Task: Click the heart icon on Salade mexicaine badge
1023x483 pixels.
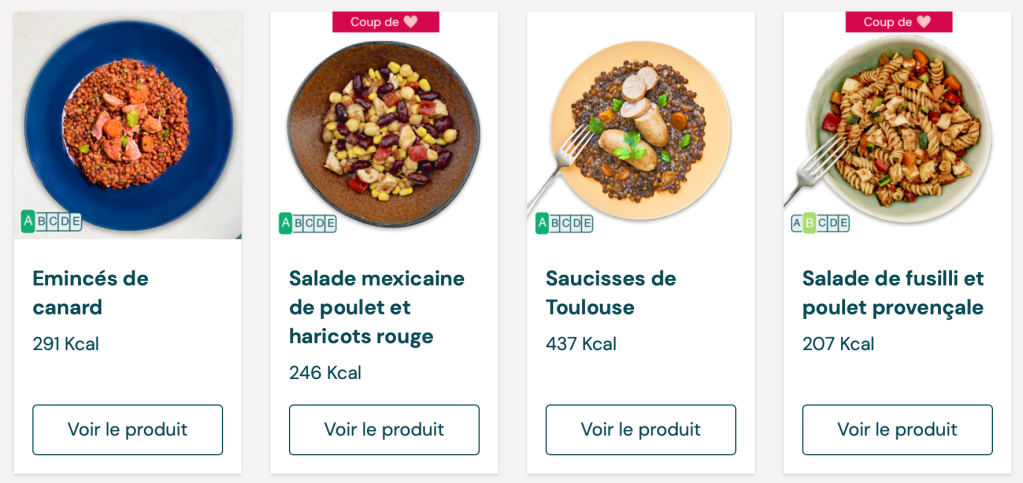Action: point(410,22)
